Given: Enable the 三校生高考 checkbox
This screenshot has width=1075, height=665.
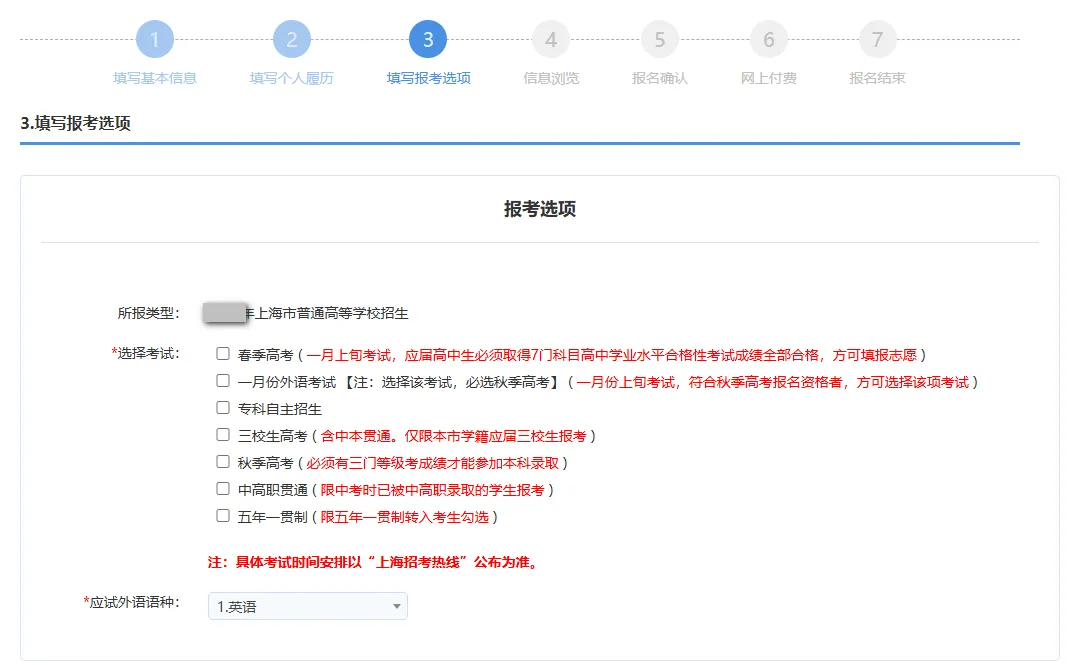Looking at the screenshot, I should pyautogui.click(x=223, y=435).
